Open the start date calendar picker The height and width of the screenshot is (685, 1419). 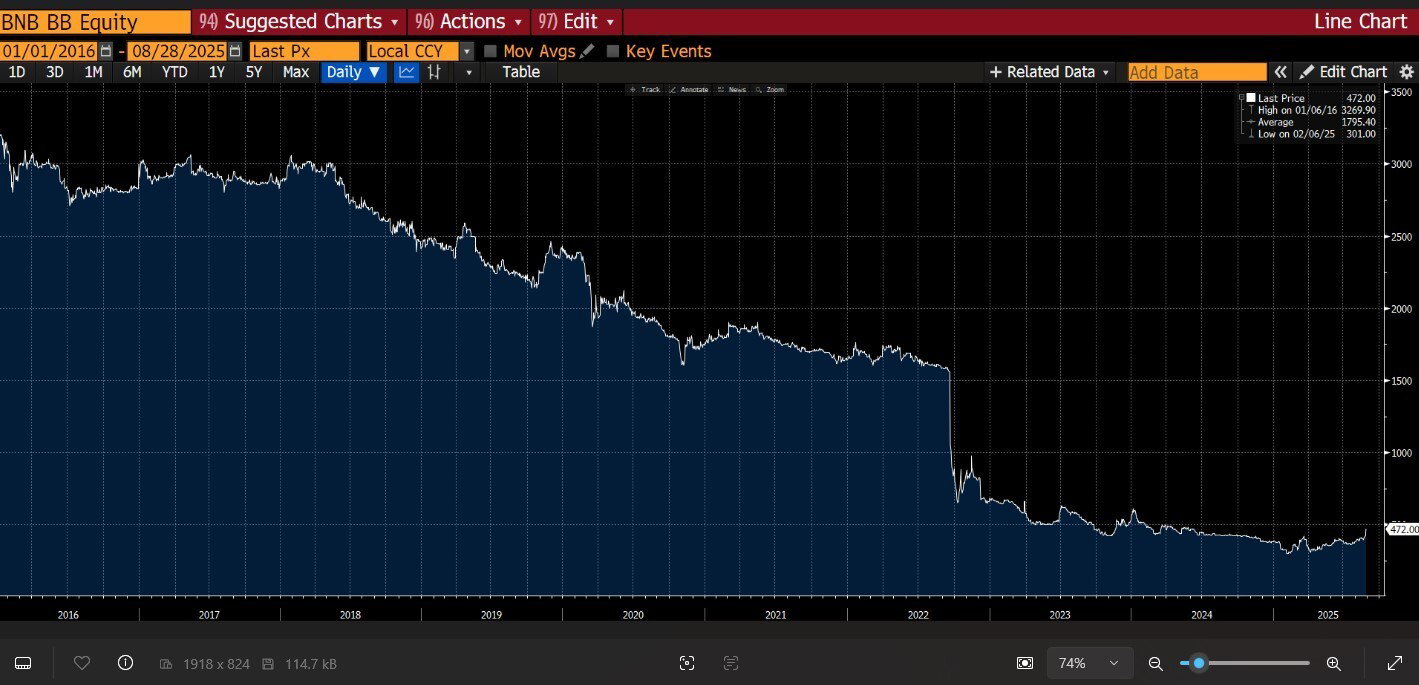click(106, 51)
